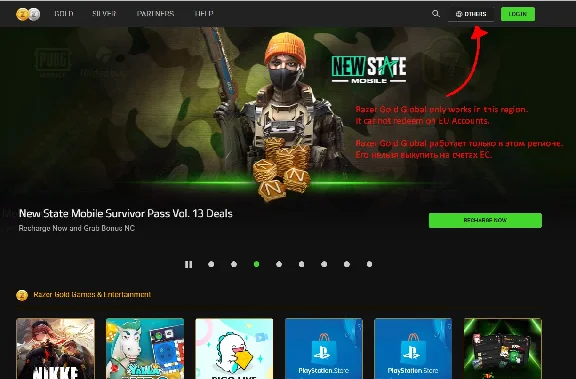The image size is (576, 379).
Task: Click New State Mobile Survivor Pass headline
Action: (126, 213)
